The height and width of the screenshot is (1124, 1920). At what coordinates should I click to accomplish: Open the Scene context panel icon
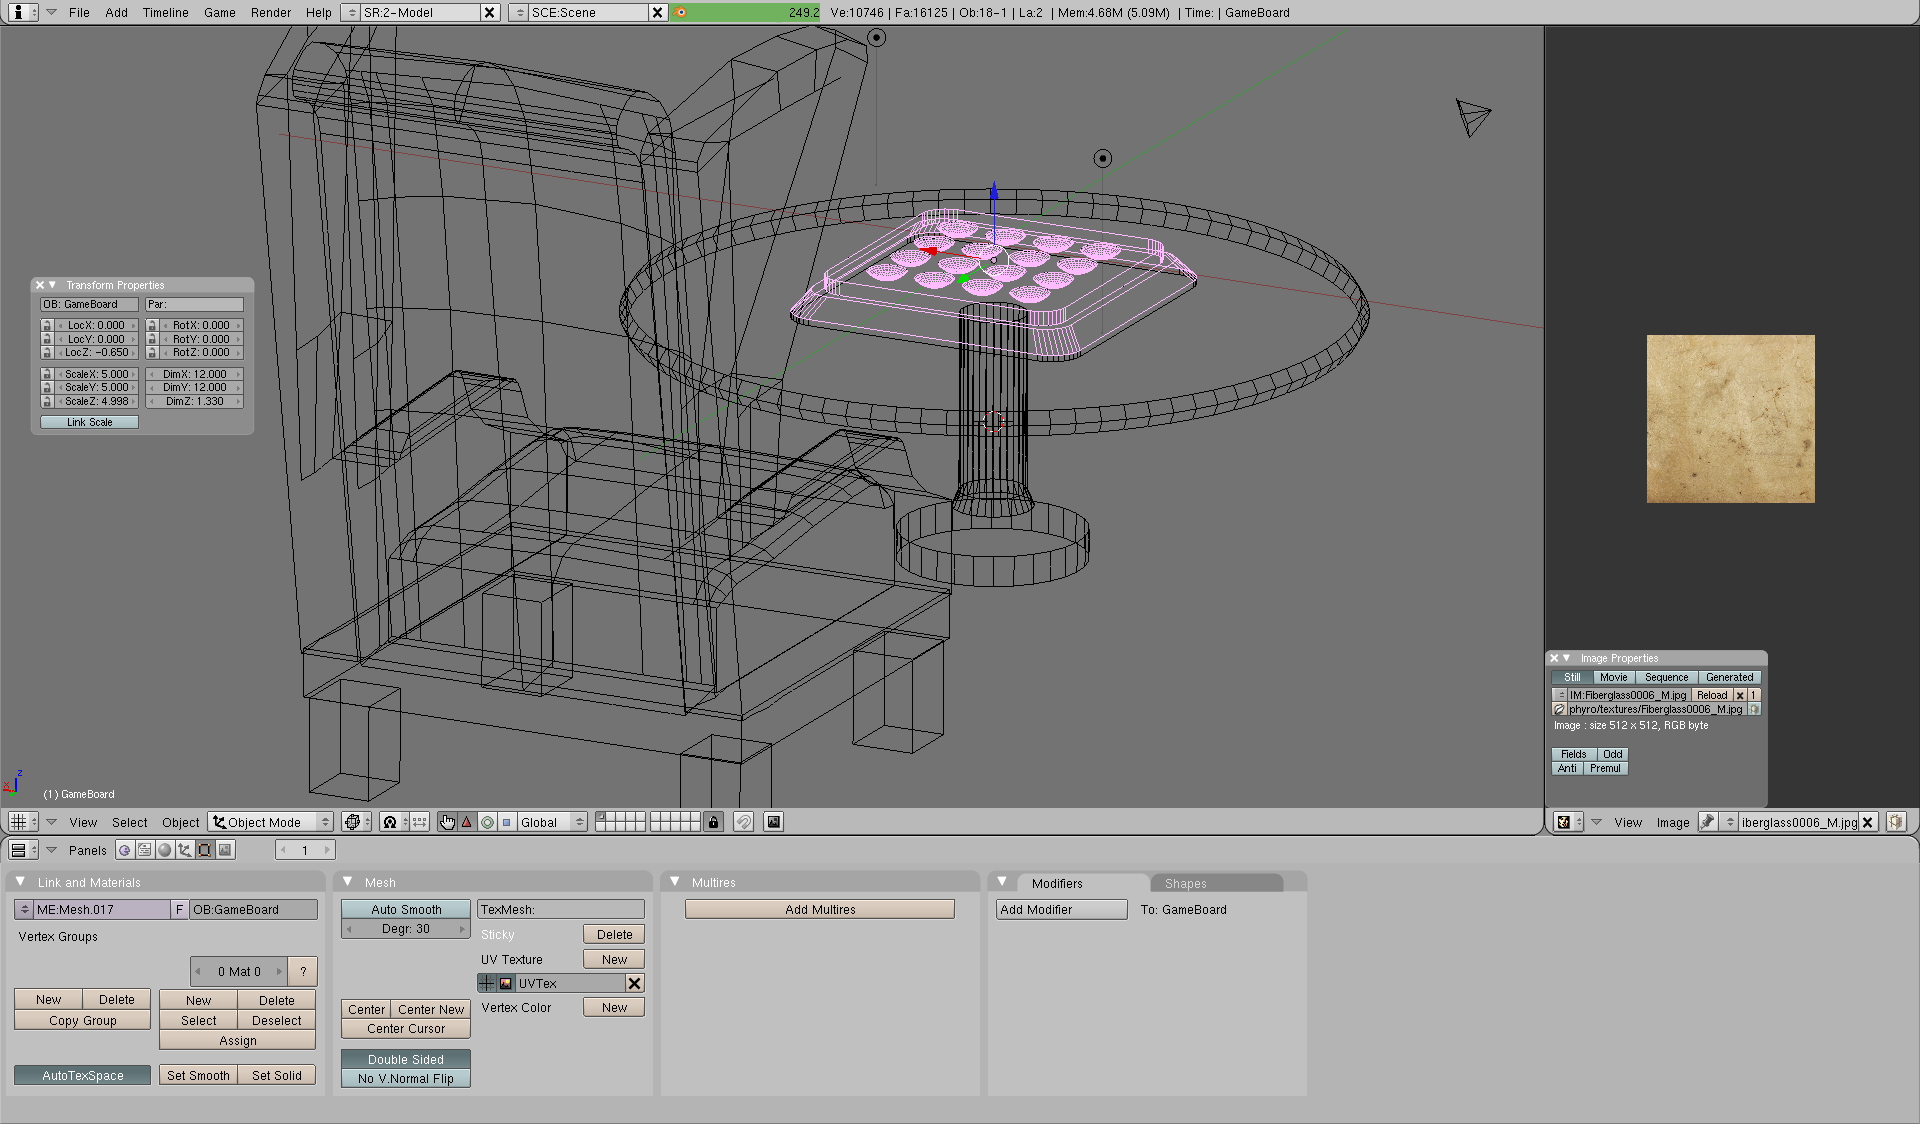(225, 850)
